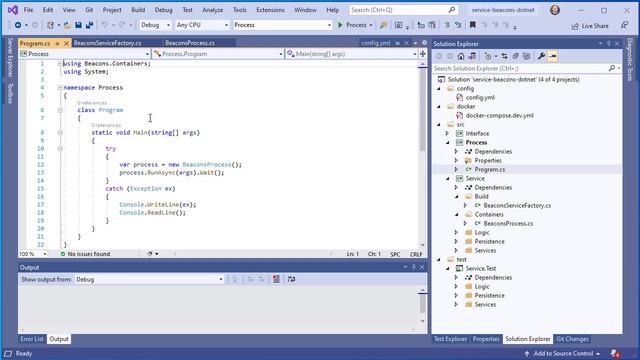Viewport: 640px width, 360px height.
Task: Open the 100 % zoom dropdown
Action: (x=33, y=254)
